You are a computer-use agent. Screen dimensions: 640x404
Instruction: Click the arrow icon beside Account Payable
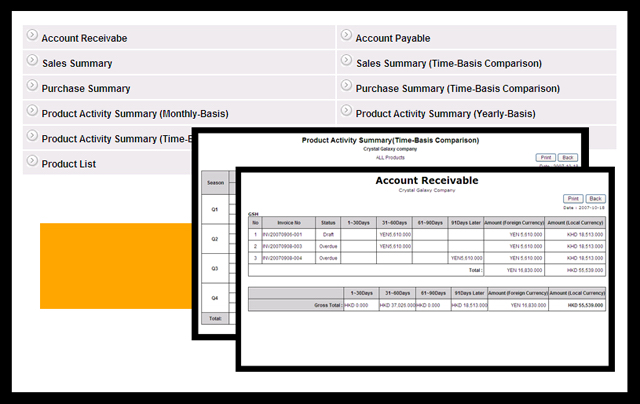pyautogui.click(x=346, y=35)
